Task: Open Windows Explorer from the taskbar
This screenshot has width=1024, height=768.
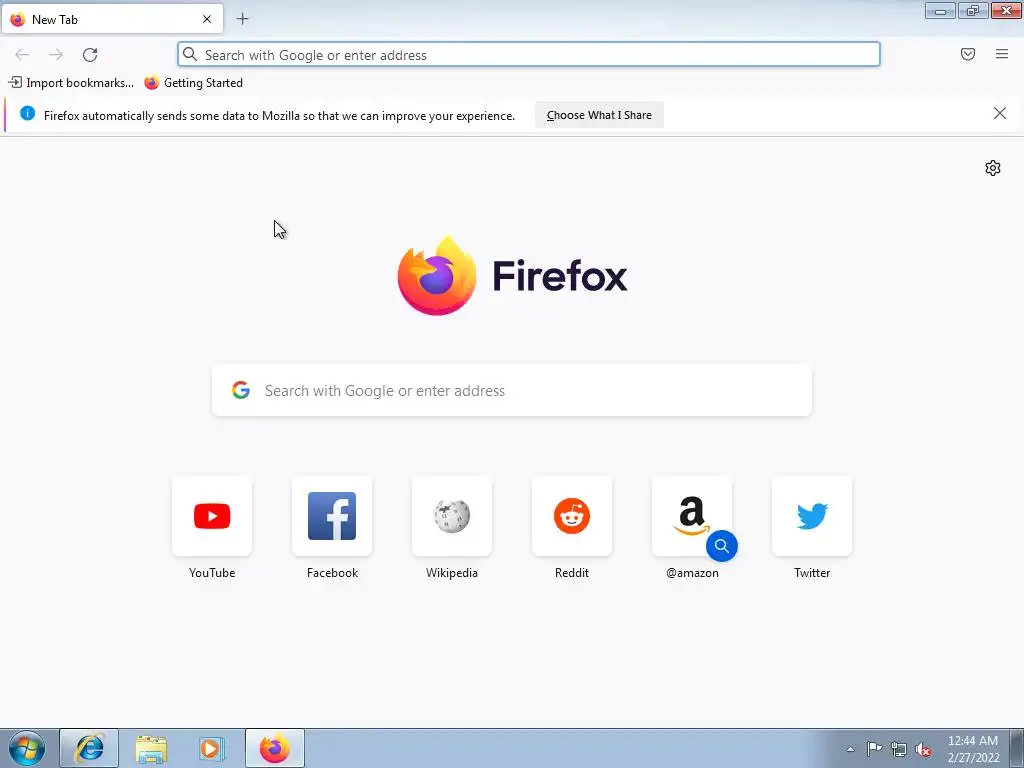Action: 151,748
